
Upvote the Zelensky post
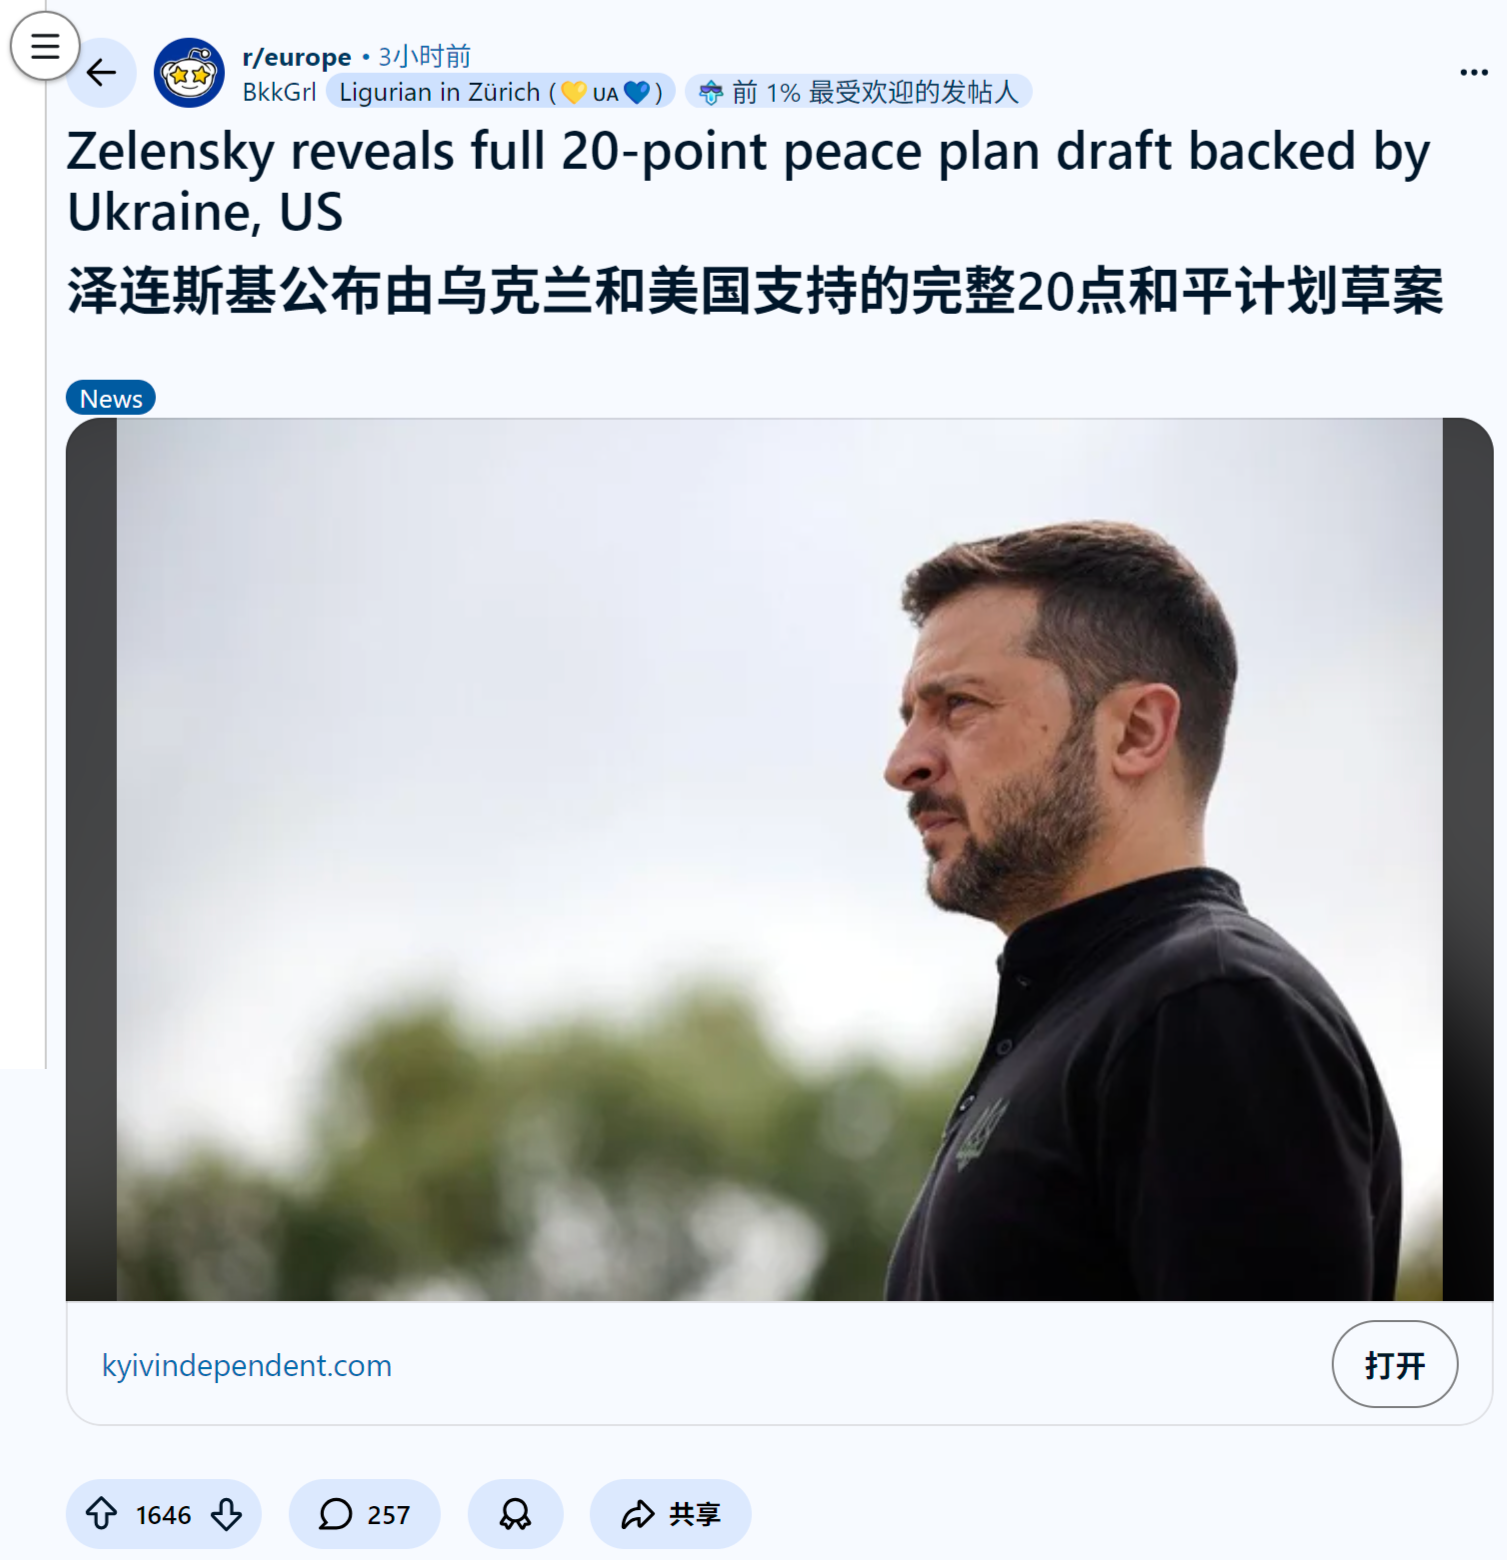101,1514
